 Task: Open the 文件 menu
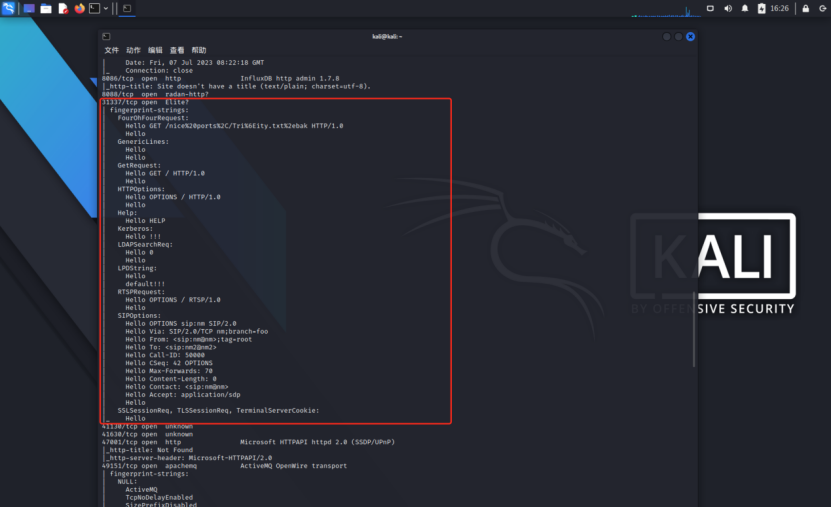click(111, 50)
